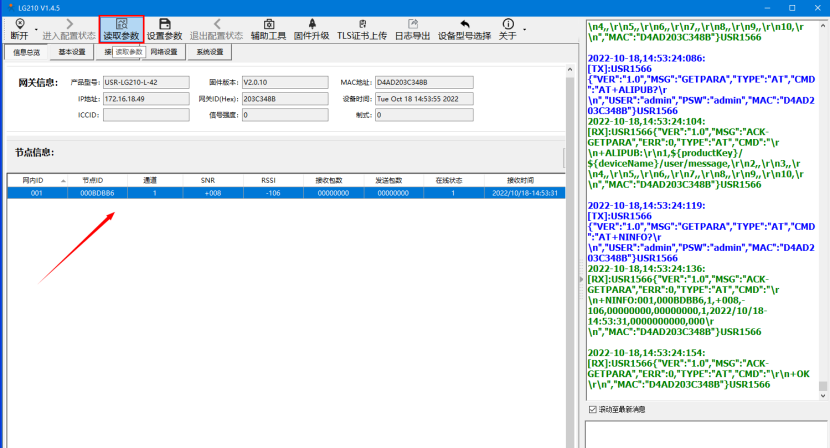Switch to the 网络设置 tab
This screenshot has height=448, width=830.
point(163,52)
